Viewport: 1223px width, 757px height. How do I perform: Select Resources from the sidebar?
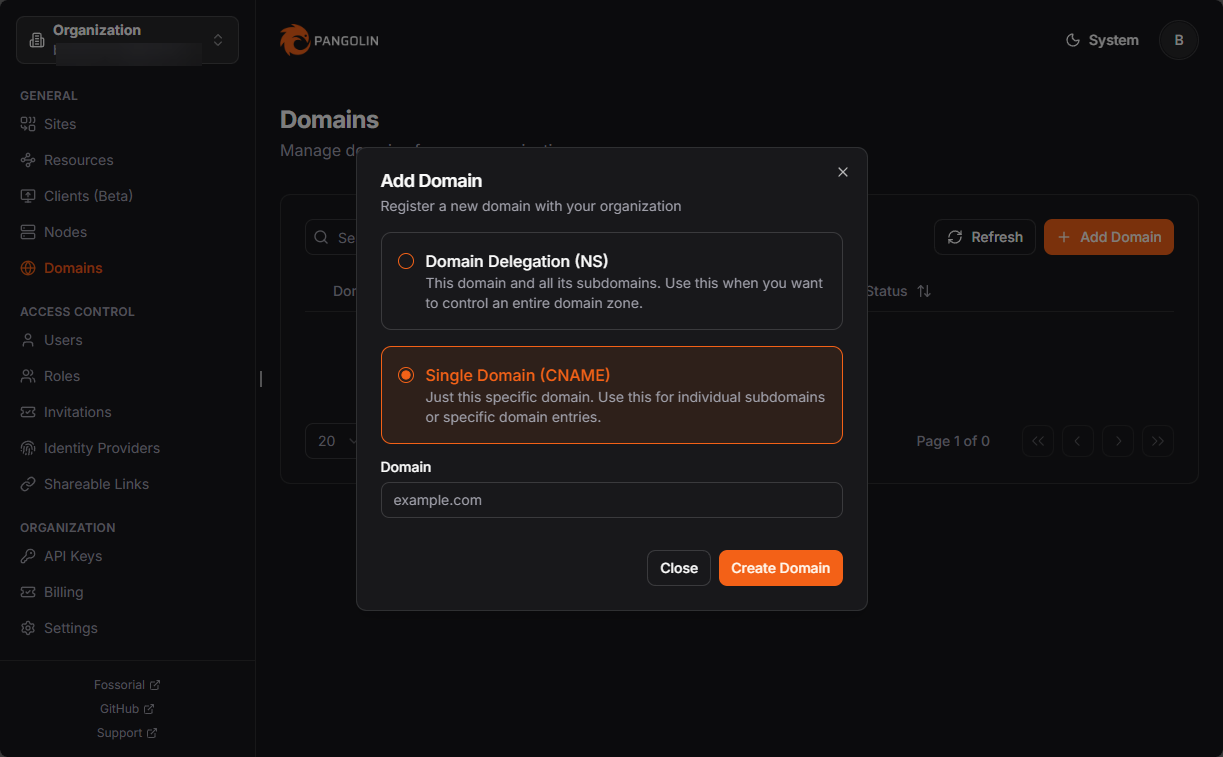77,160
